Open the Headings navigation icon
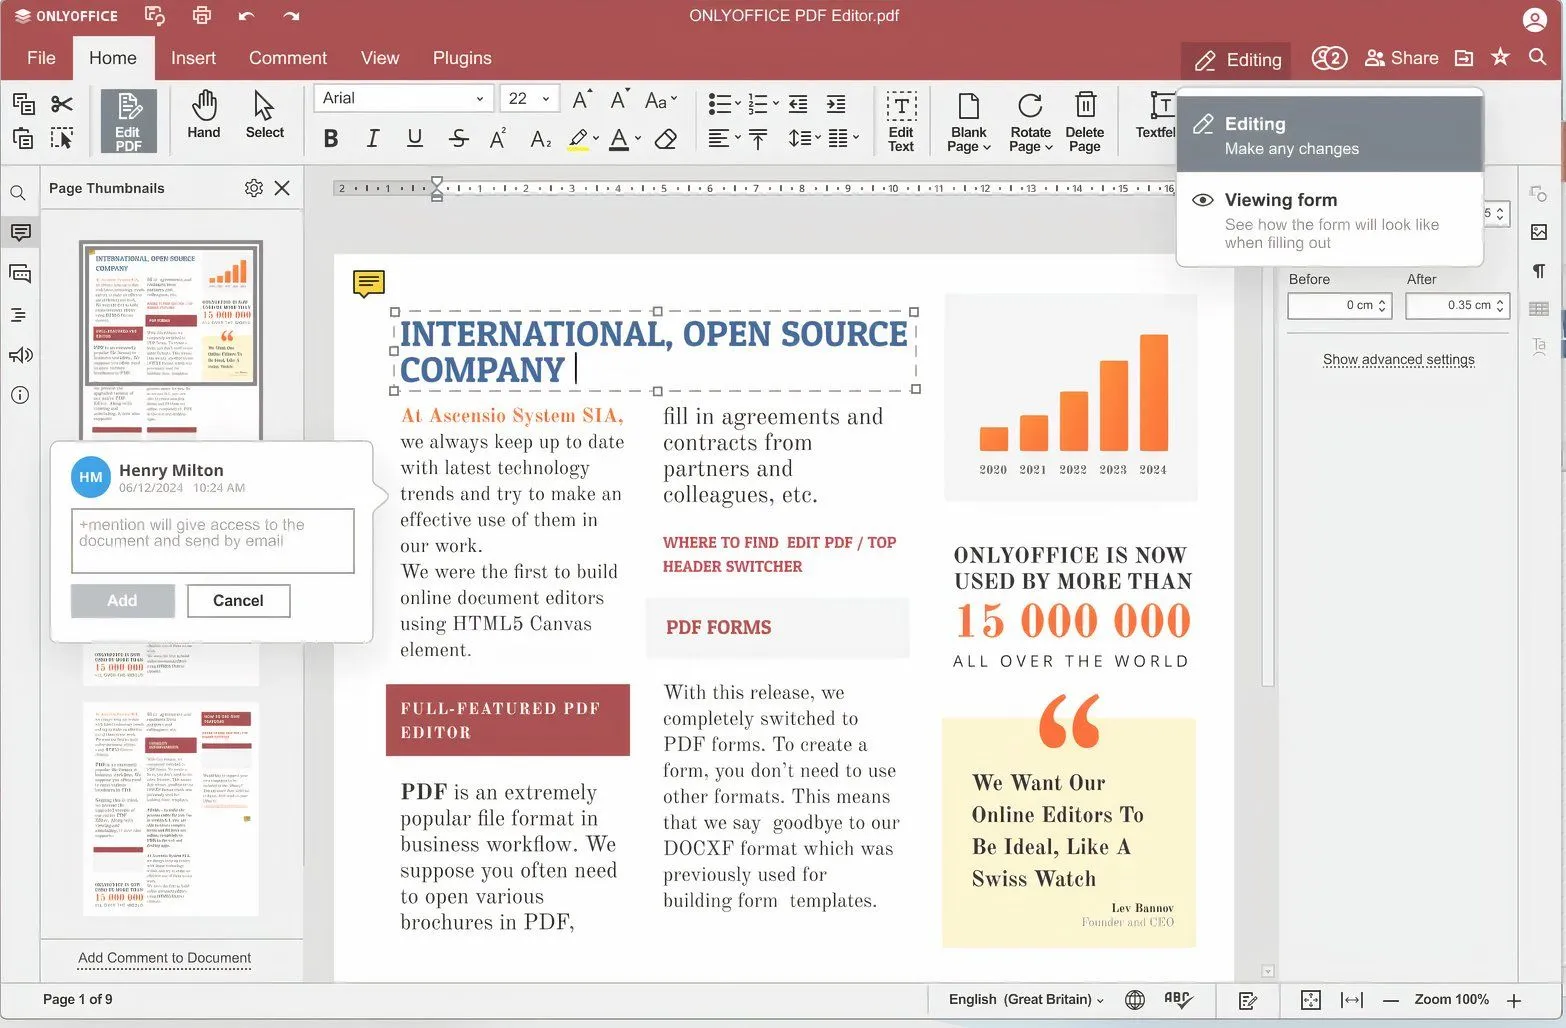 point(19,315)
